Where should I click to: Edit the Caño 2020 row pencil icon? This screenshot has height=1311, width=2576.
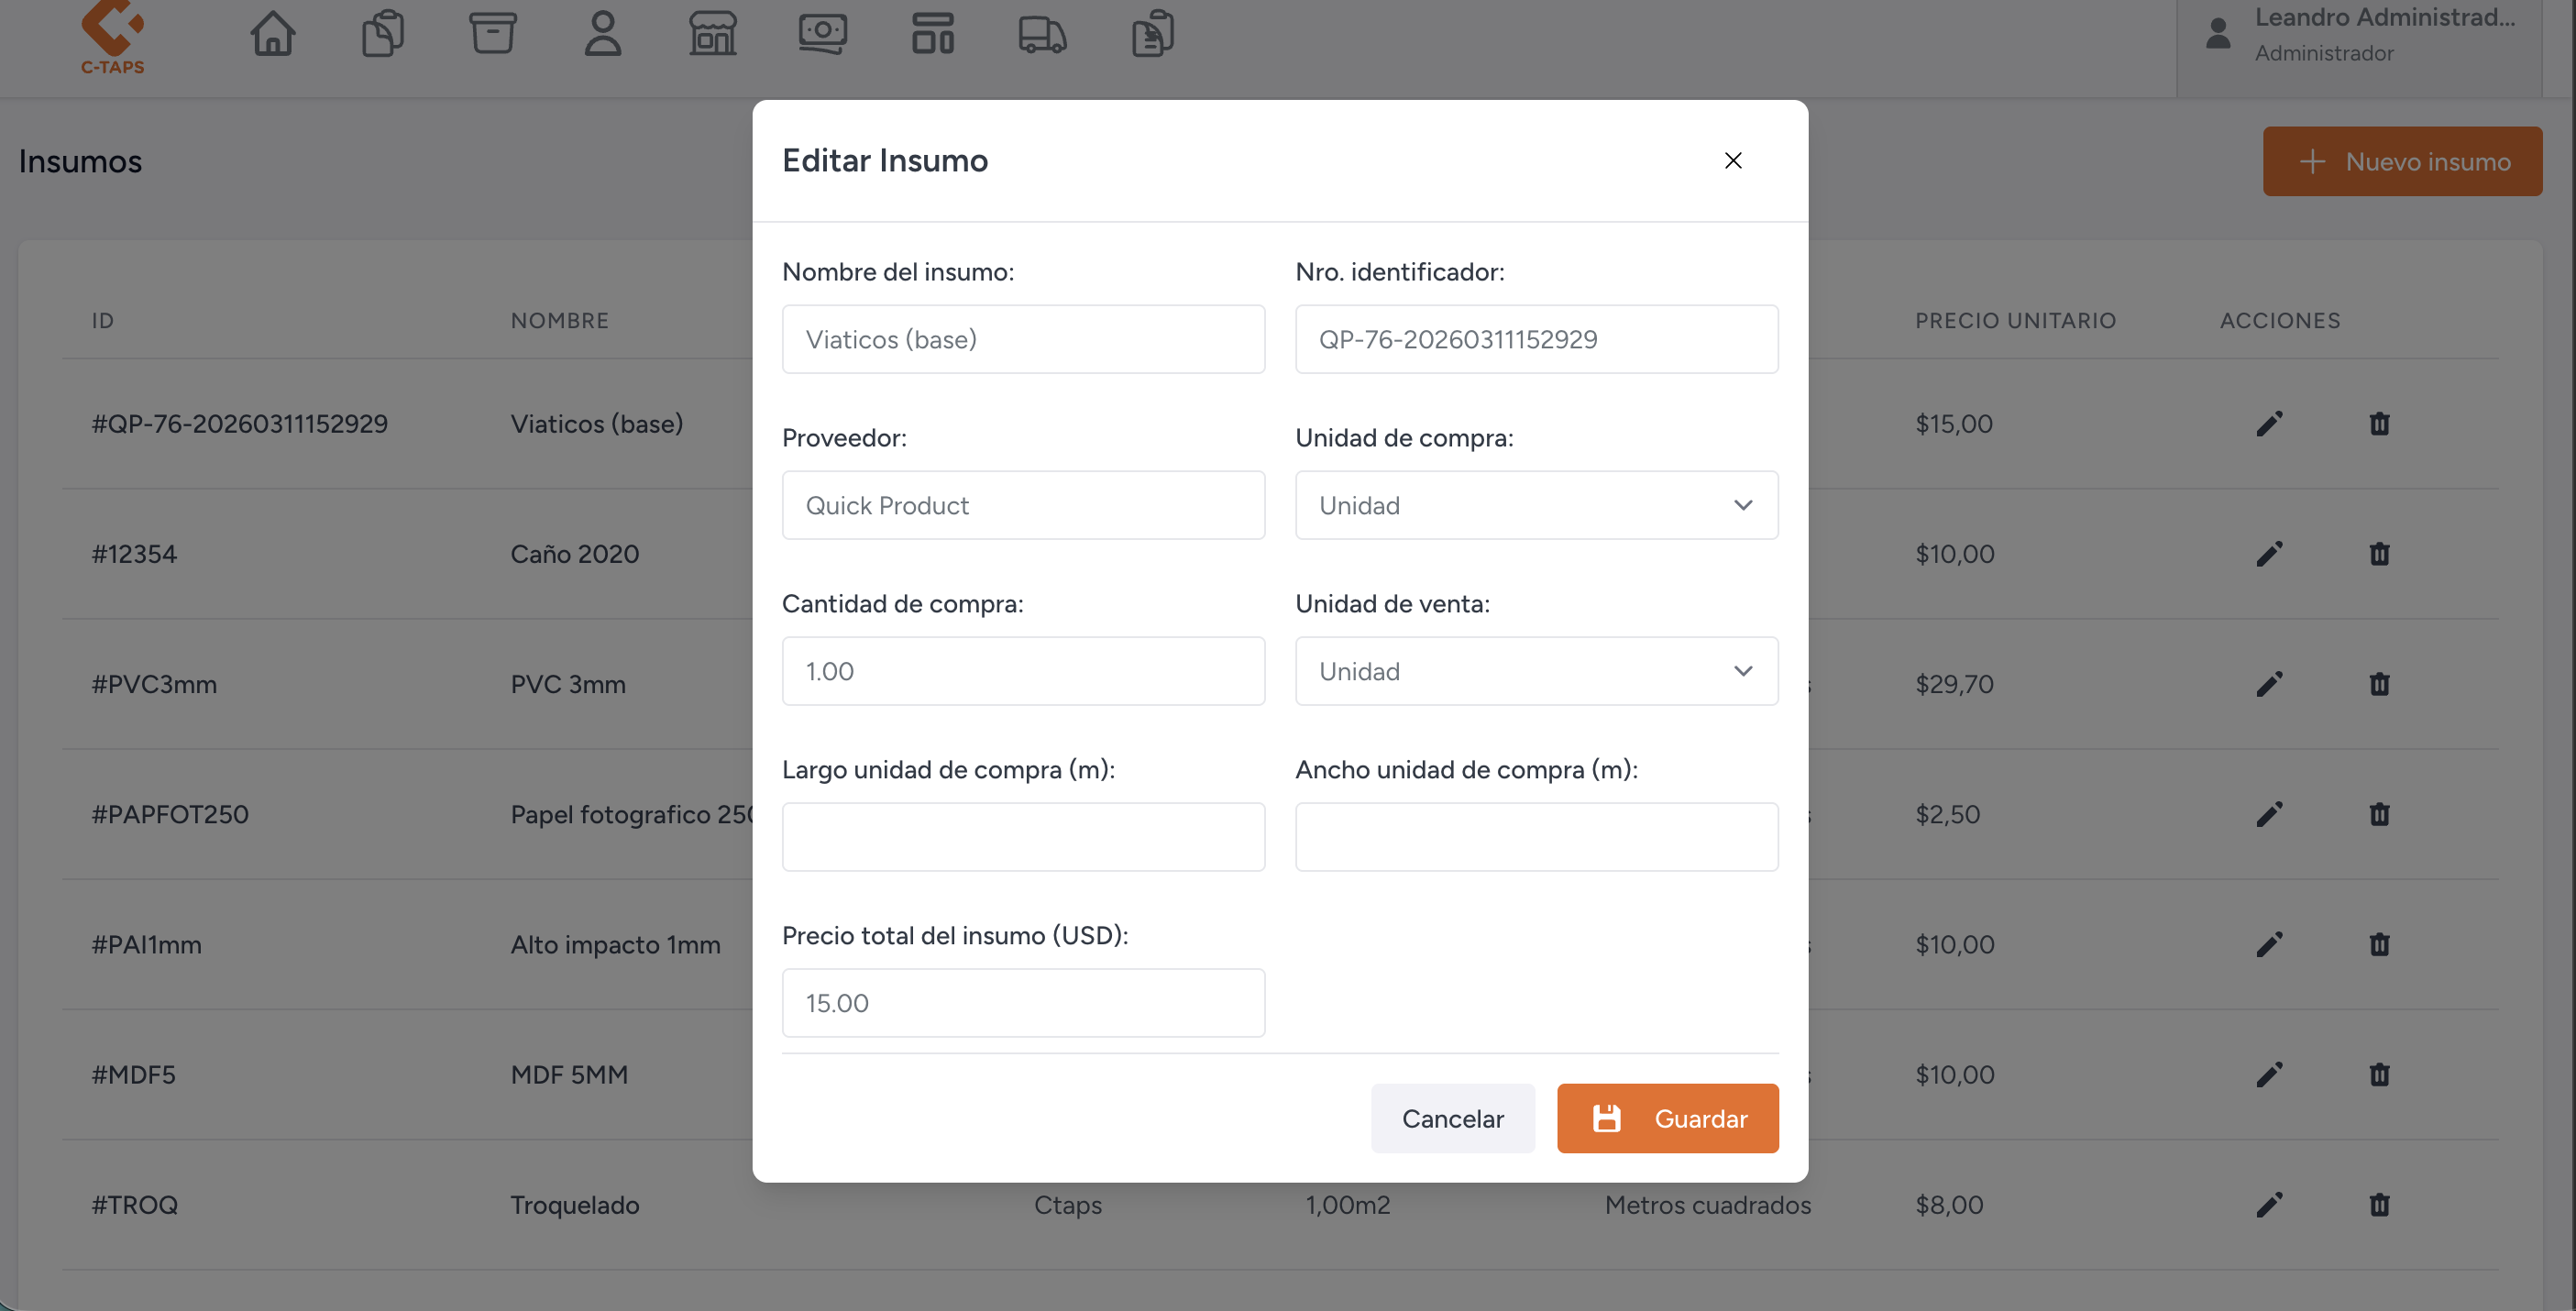point(2269,554)
